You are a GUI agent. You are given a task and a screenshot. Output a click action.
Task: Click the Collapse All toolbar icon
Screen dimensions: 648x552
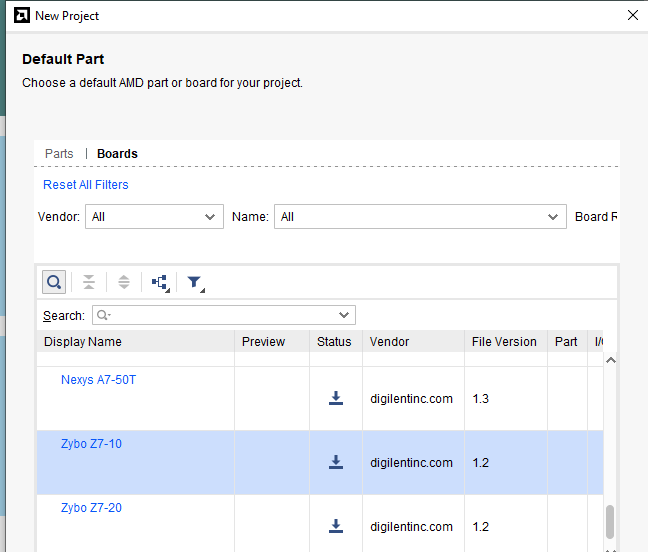pos(89,283)
